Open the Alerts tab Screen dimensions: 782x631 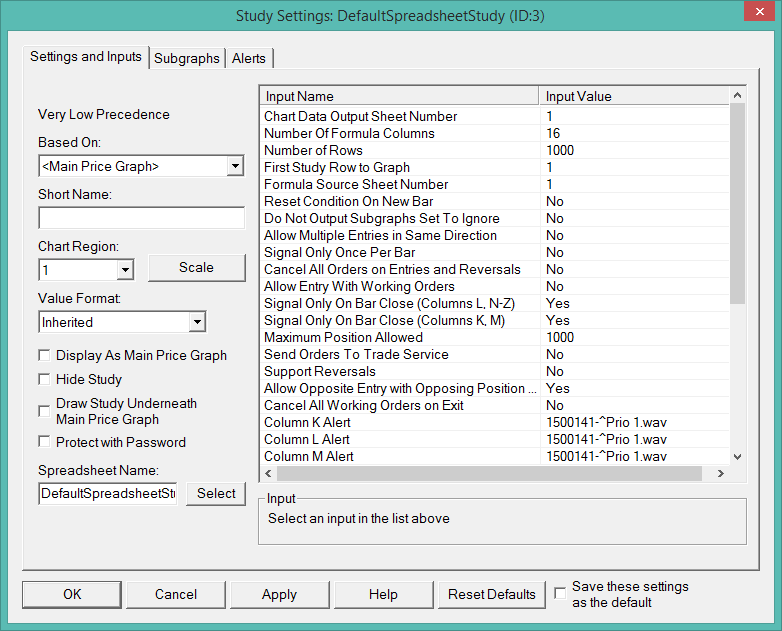click(249, 59)
